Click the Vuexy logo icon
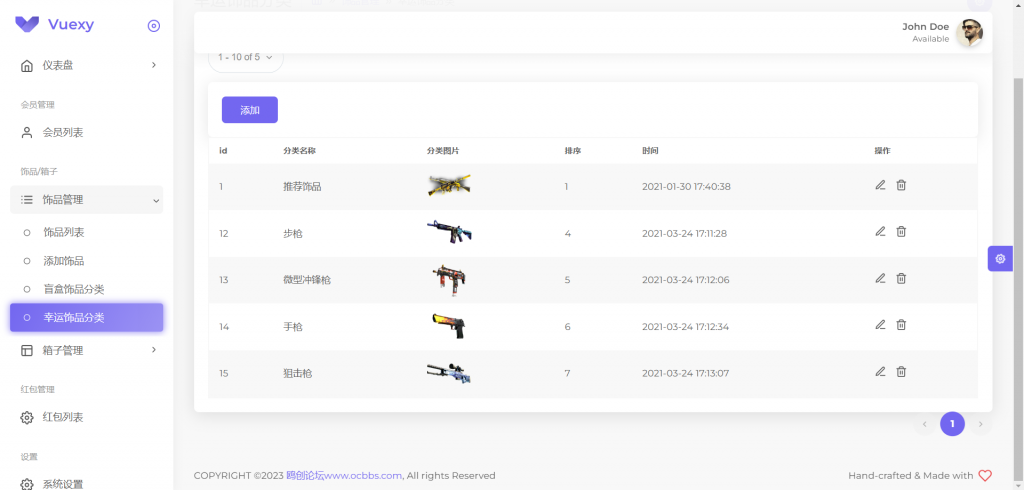The width and height of the screenshot is (1024, 490). click(x=27, y=25)
